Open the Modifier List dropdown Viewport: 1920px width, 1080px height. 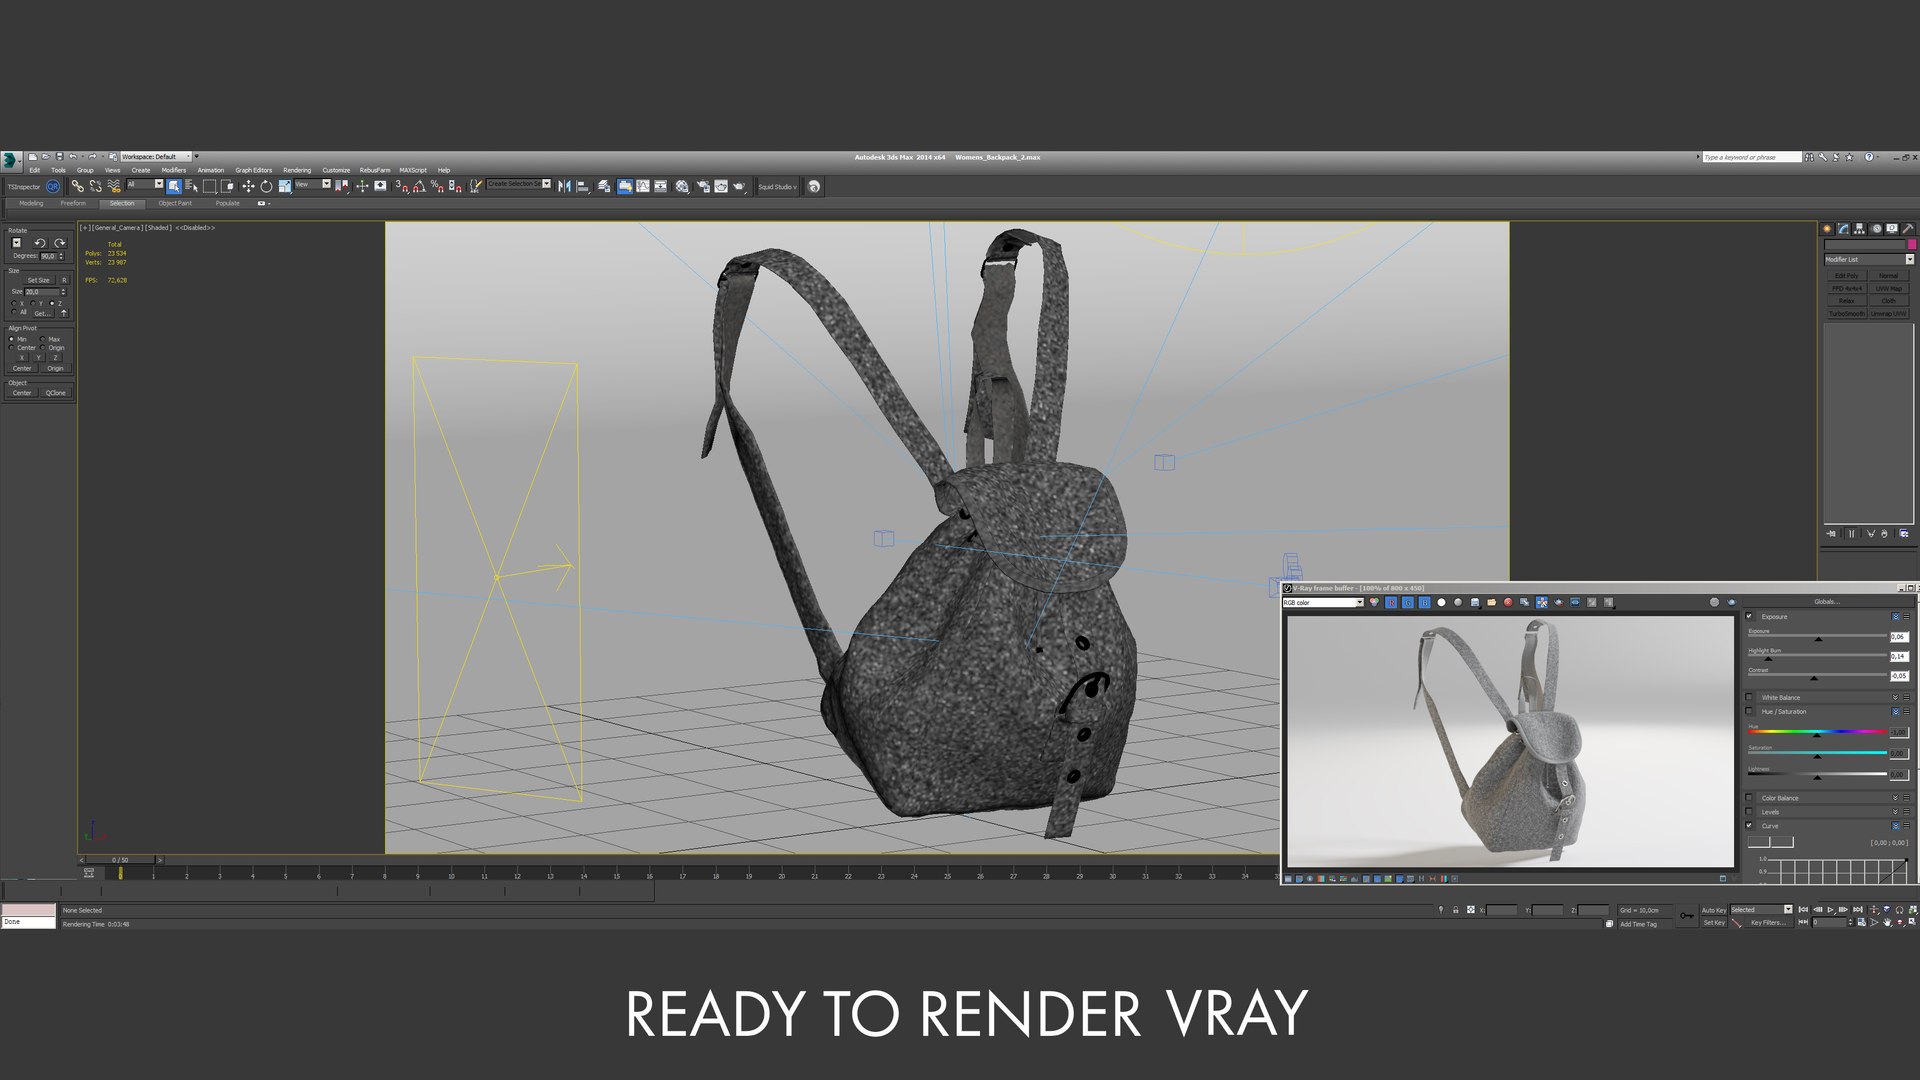pos(1869,259)
